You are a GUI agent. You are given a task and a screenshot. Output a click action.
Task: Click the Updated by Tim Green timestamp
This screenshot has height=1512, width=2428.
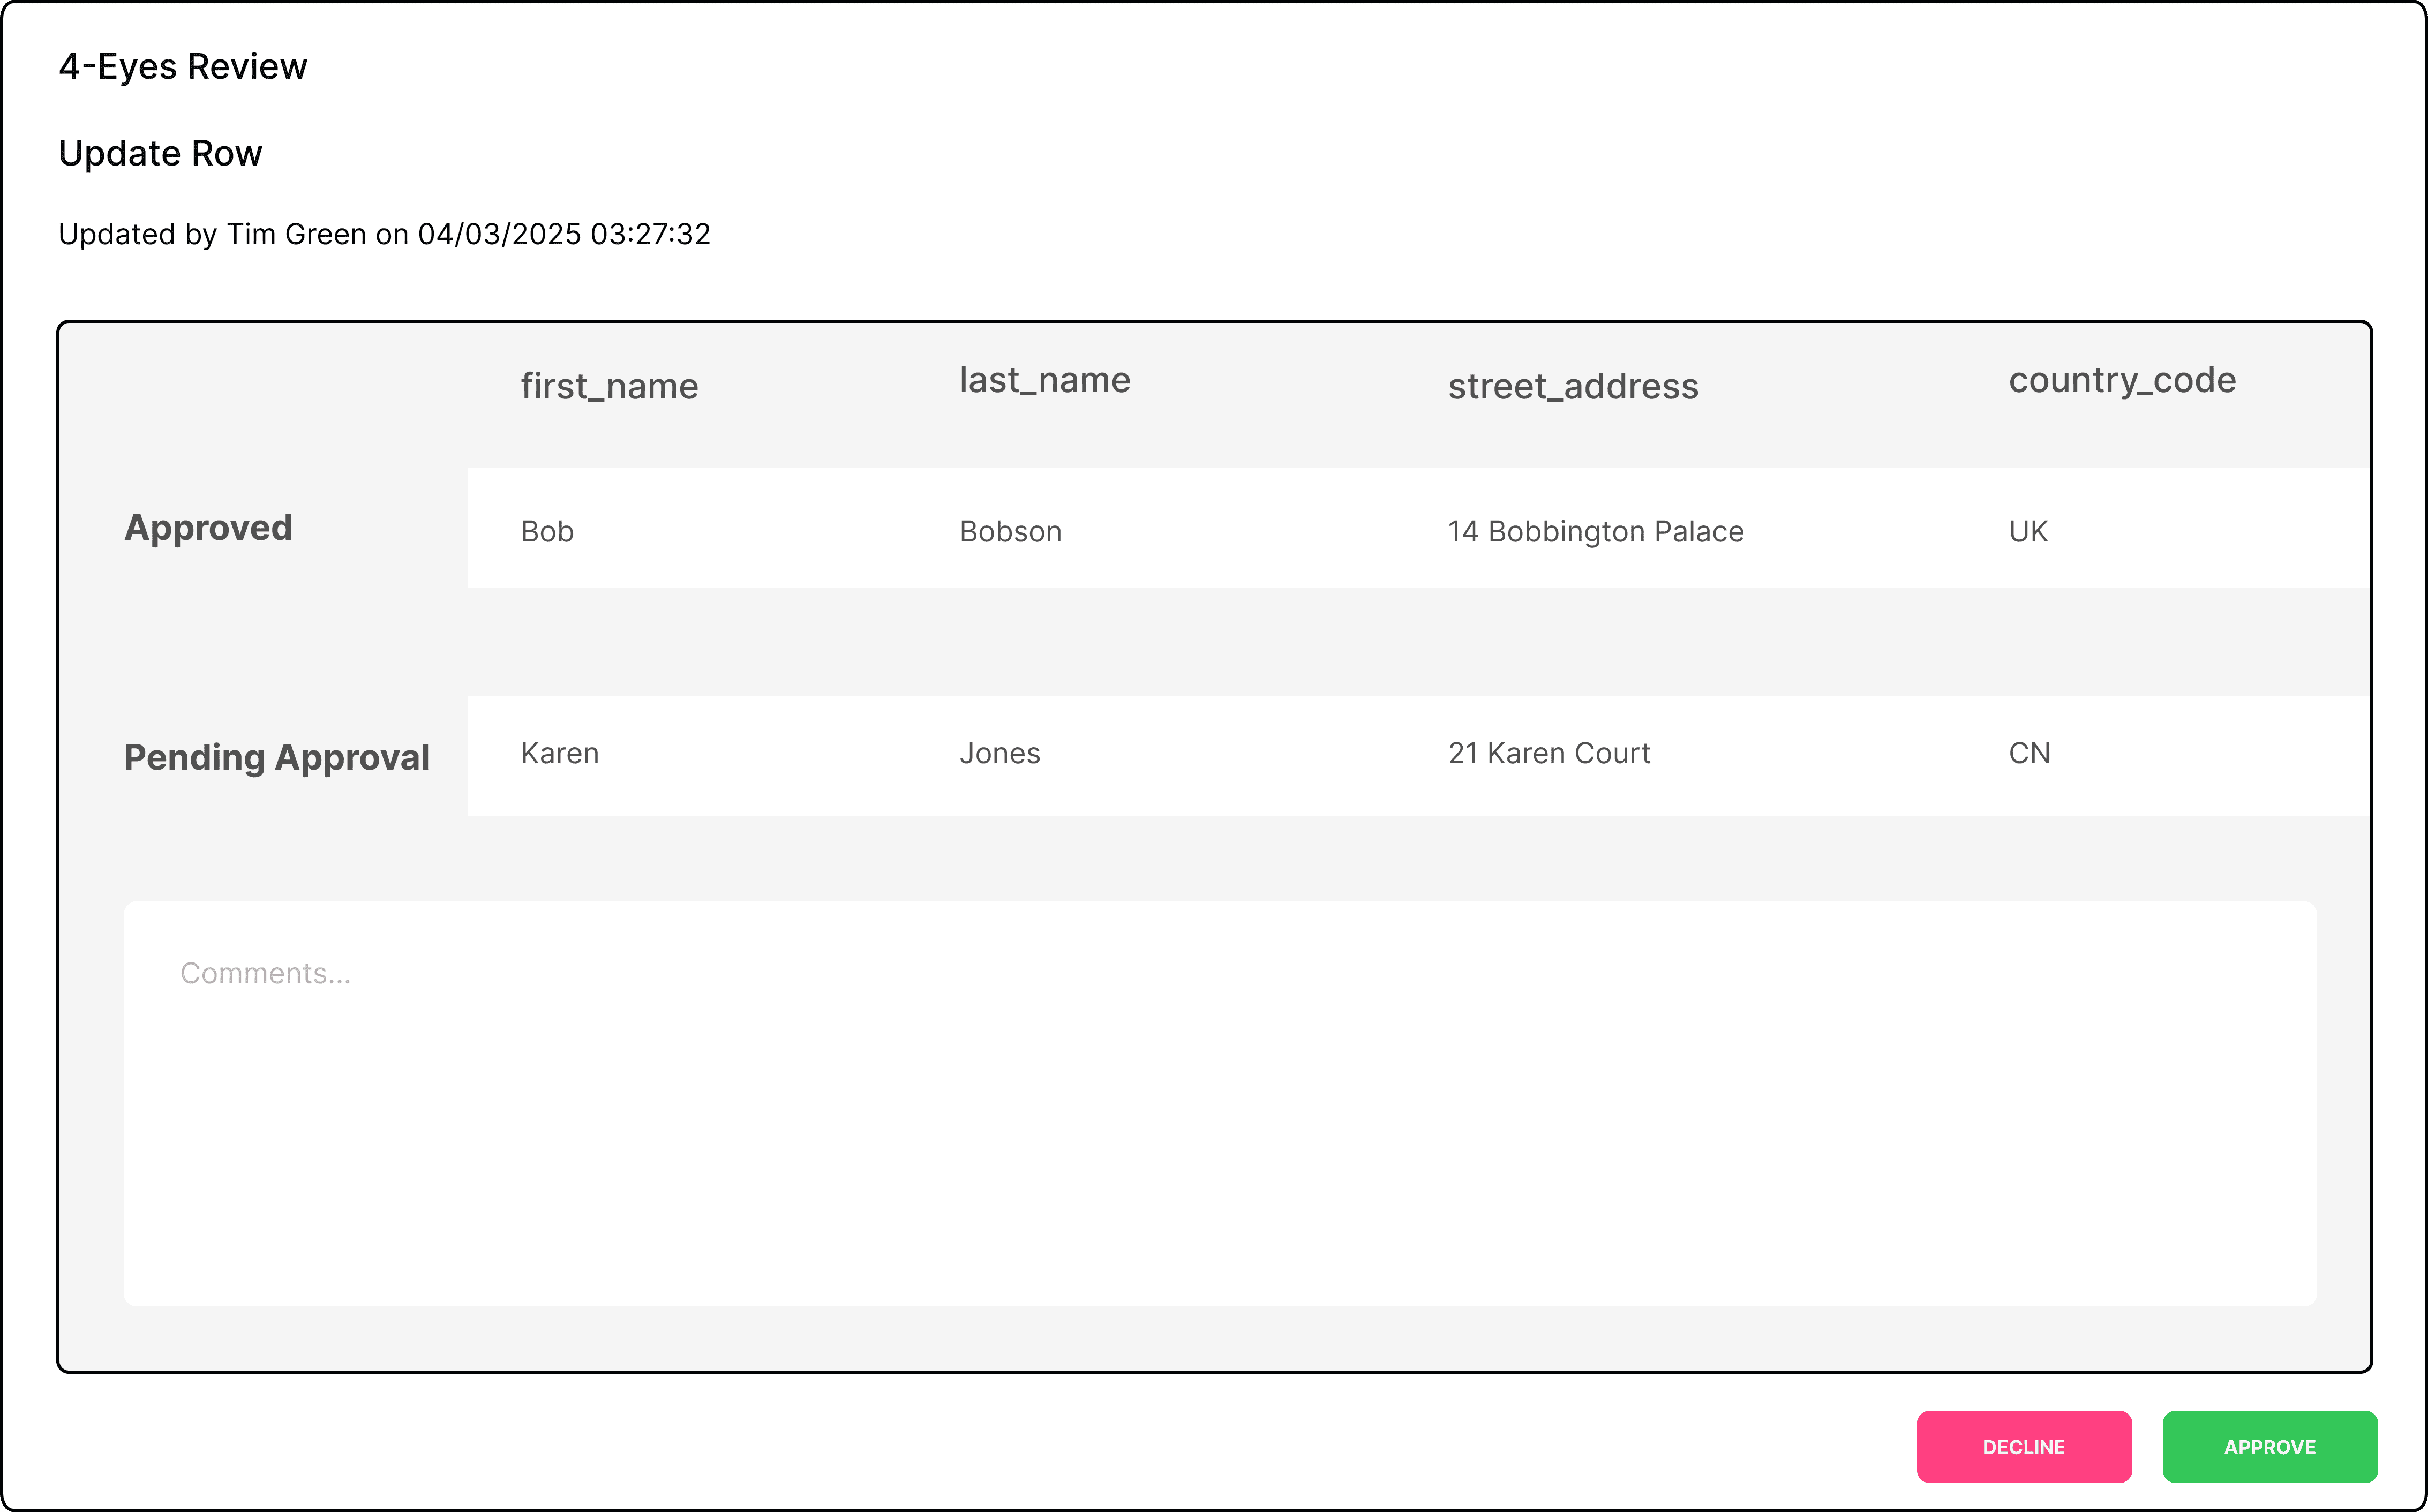384,234
